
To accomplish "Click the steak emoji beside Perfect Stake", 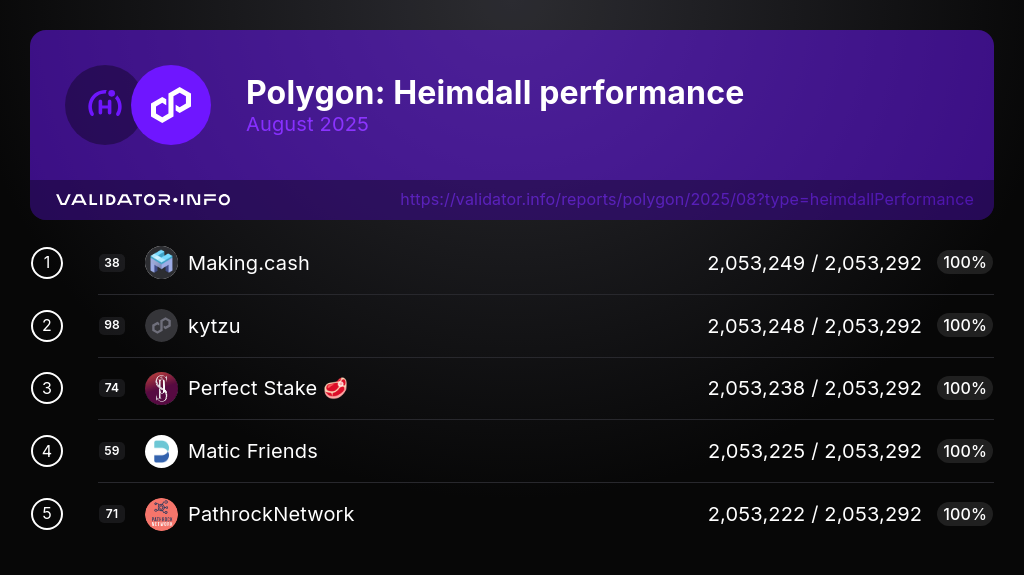I will tap(337, 388).
